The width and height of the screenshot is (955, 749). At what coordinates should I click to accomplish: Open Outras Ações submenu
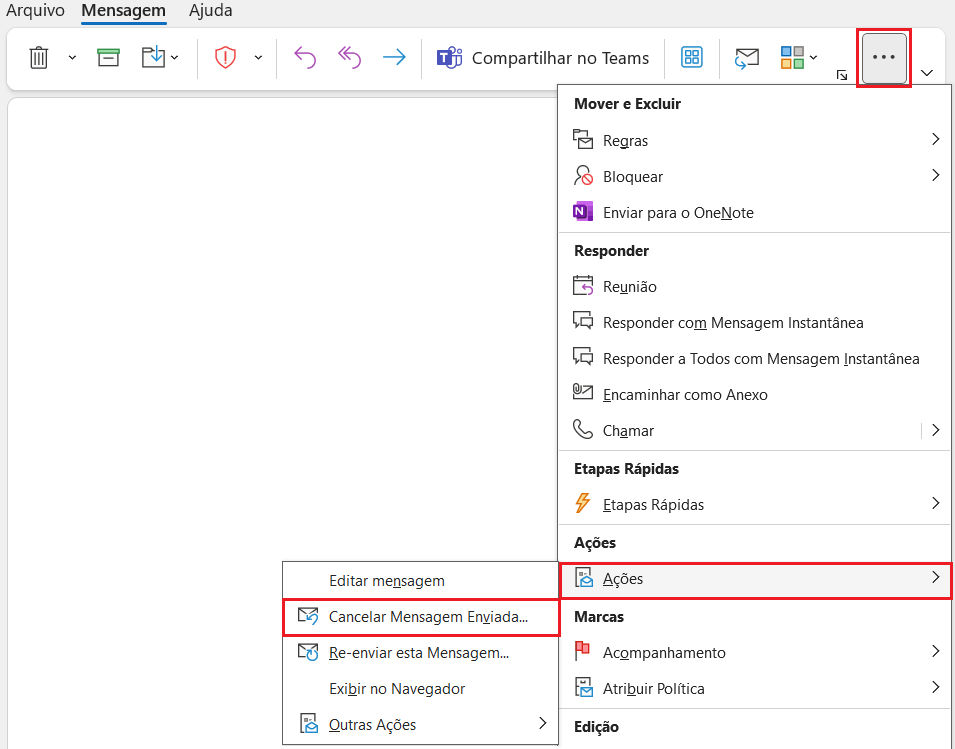click(x=420, y=725)
